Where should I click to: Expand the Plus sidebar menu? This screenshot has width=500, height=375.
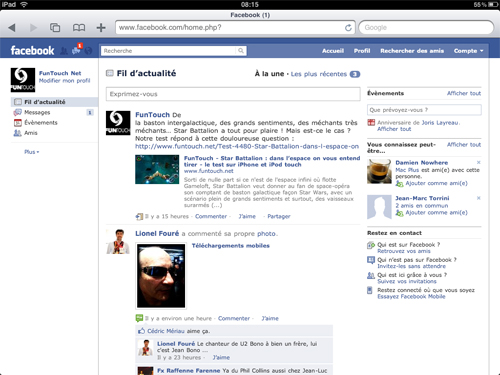31,152
